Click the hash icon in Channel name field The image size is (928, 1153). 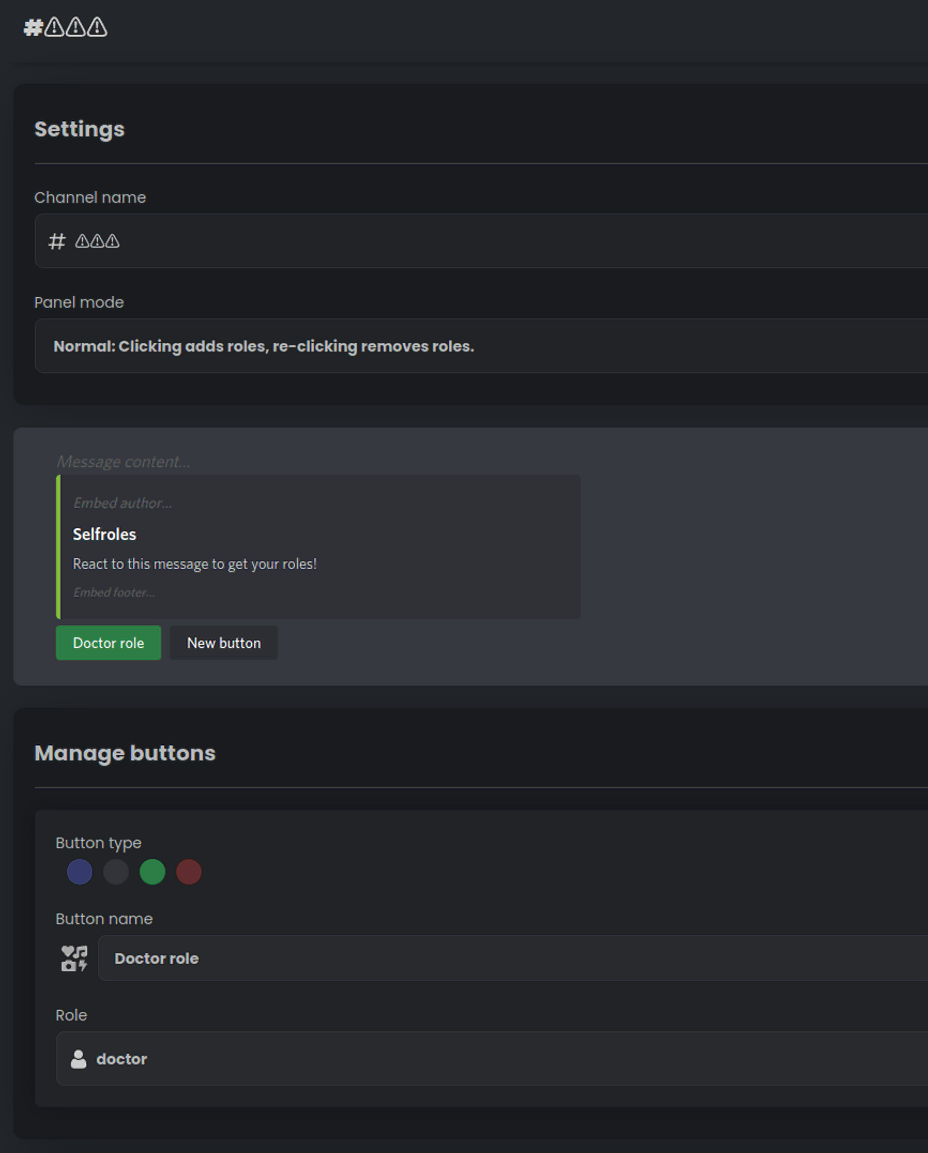(x=57, y=241)
